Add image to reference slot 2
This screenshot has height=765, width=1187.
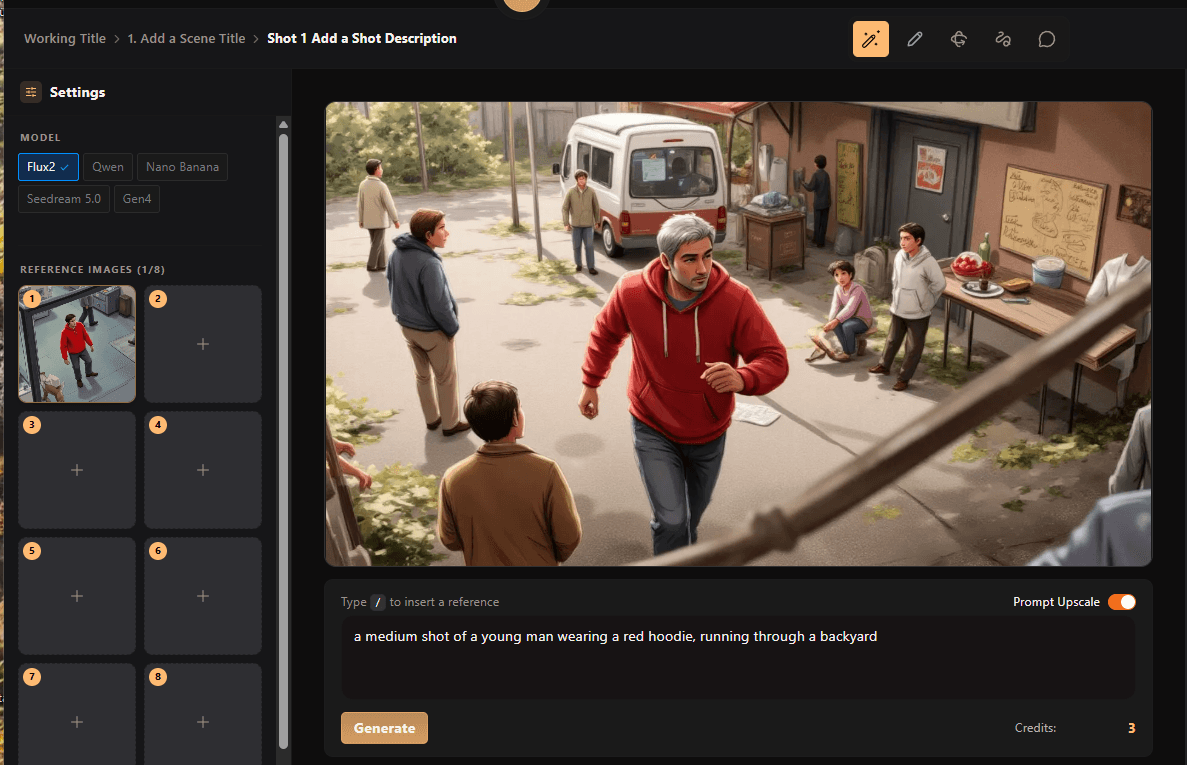[203, 344]
